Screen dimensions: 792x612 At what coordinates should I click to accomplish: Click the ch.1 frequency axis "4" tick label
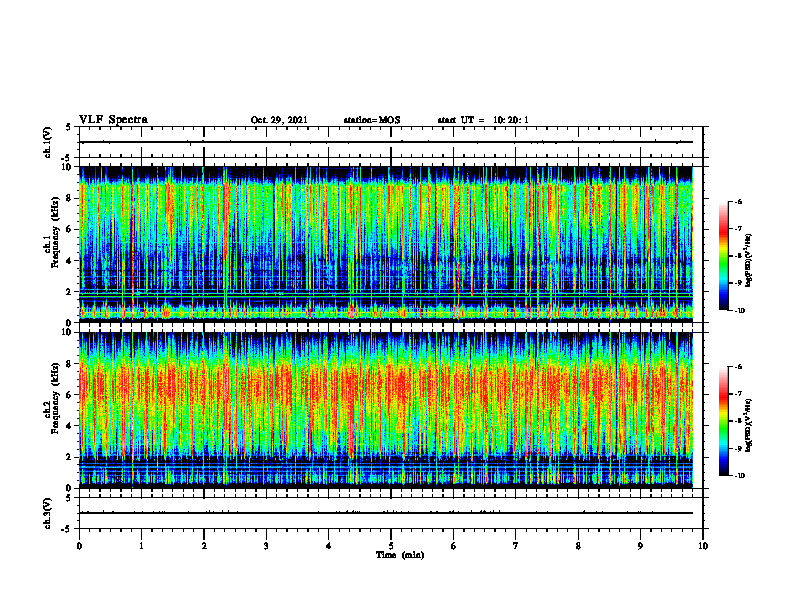click(x=69, y=261)
